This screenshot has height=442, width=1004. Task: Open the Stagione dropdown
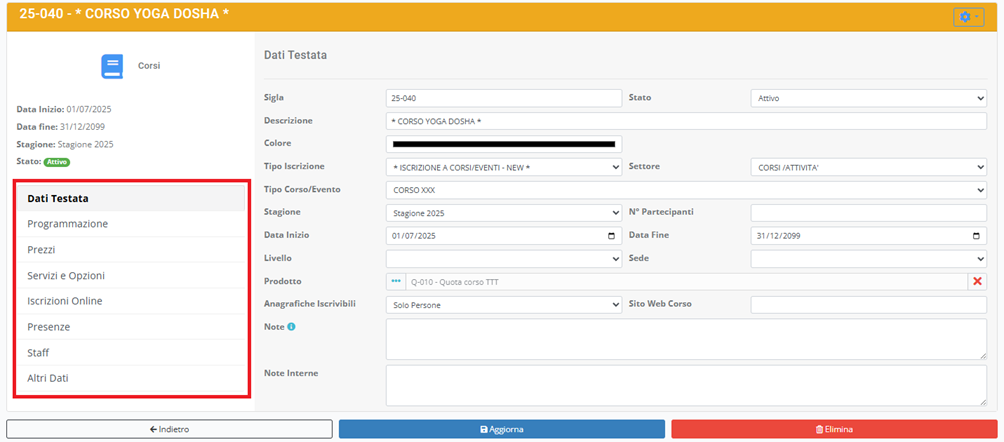[503, 213]
